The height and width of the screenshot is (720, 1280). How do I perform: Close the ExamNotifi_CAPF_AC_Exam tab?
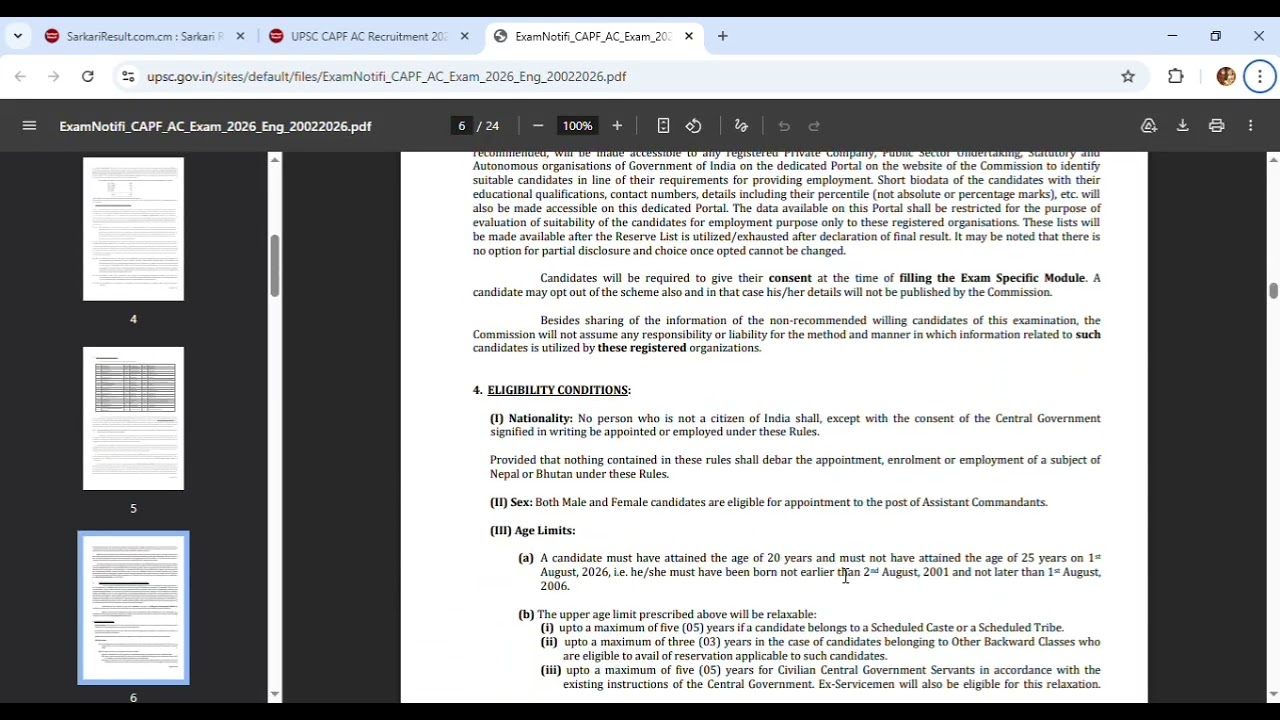(x=689, y=36)
